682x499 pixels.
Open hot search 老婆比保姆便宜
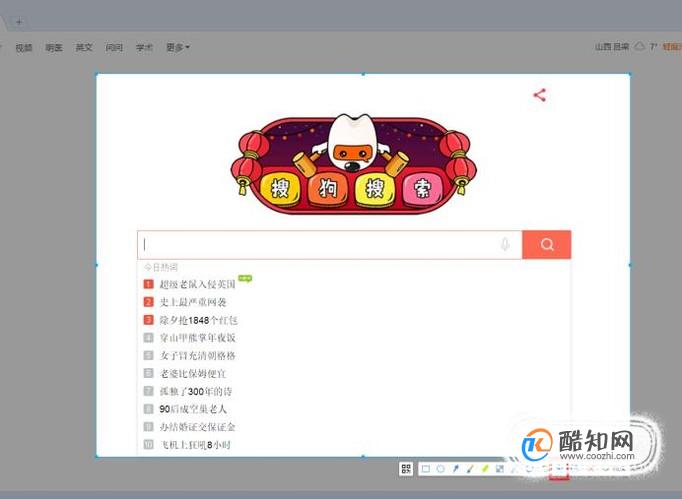tap(193, 373)
